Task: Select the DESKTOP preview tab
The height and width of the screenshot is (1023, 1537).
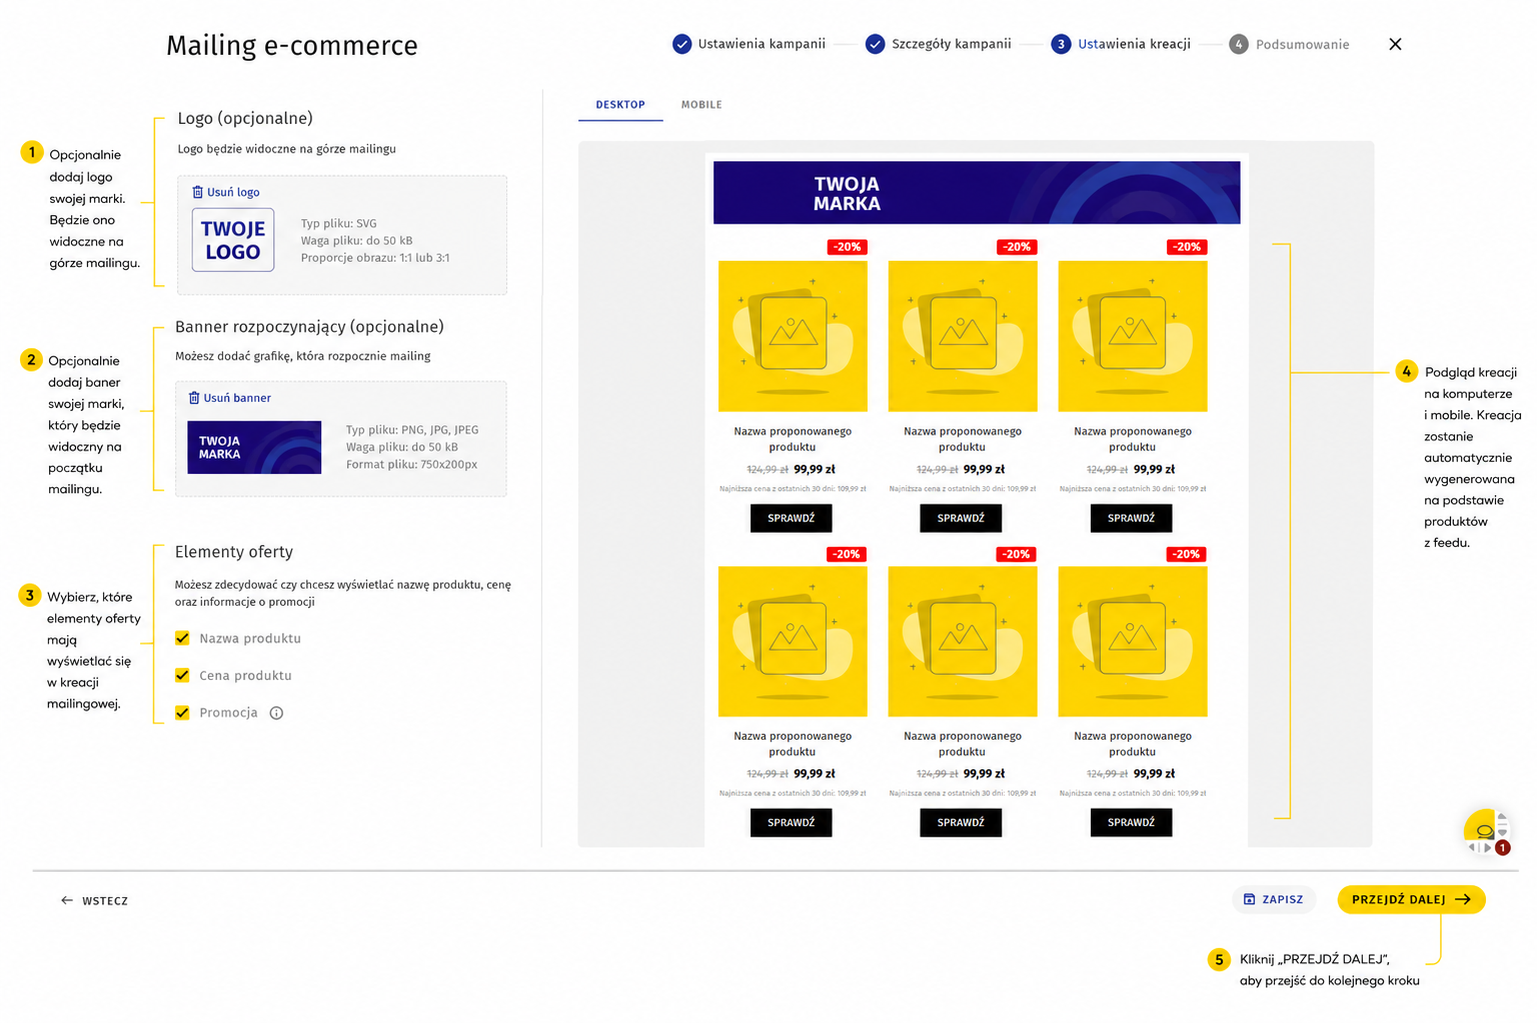Action: tap(620, 105)
